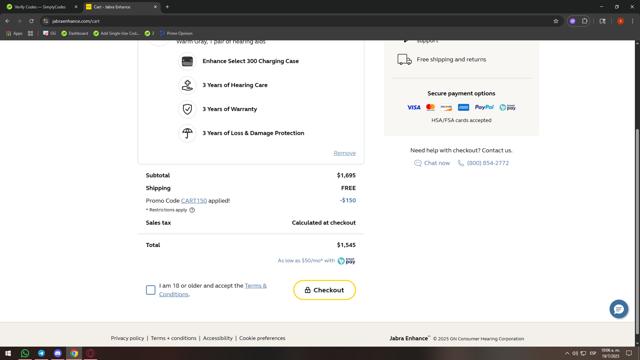Open the Windows Start menu
The image size is (640, 360).
8,353
